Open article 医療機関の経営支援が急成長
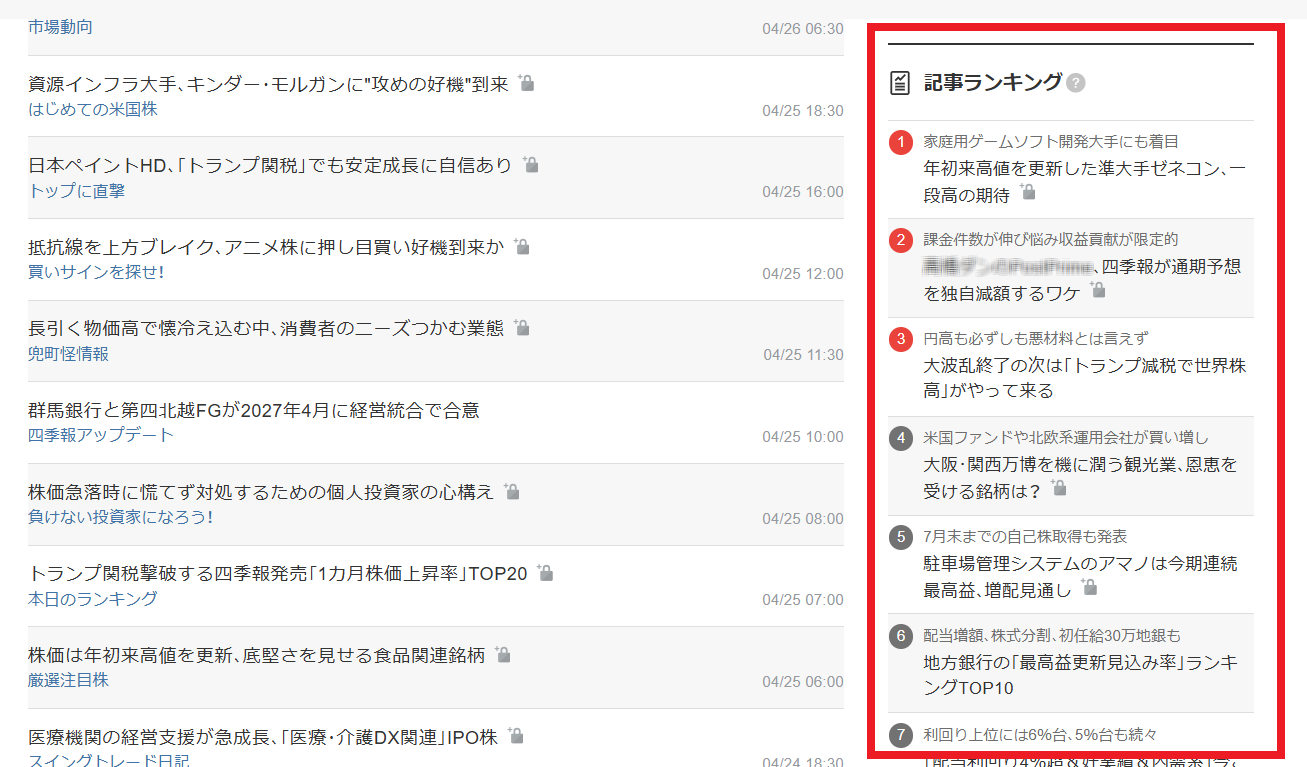This screenshot has height=767, width=1307. 263,737
